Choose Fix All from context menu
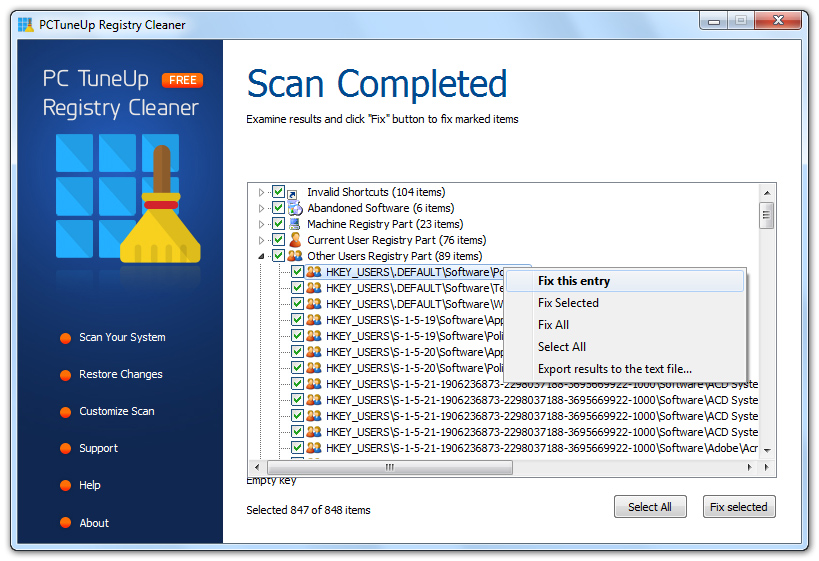Screen dimensions: 819x561 point(625,325)
